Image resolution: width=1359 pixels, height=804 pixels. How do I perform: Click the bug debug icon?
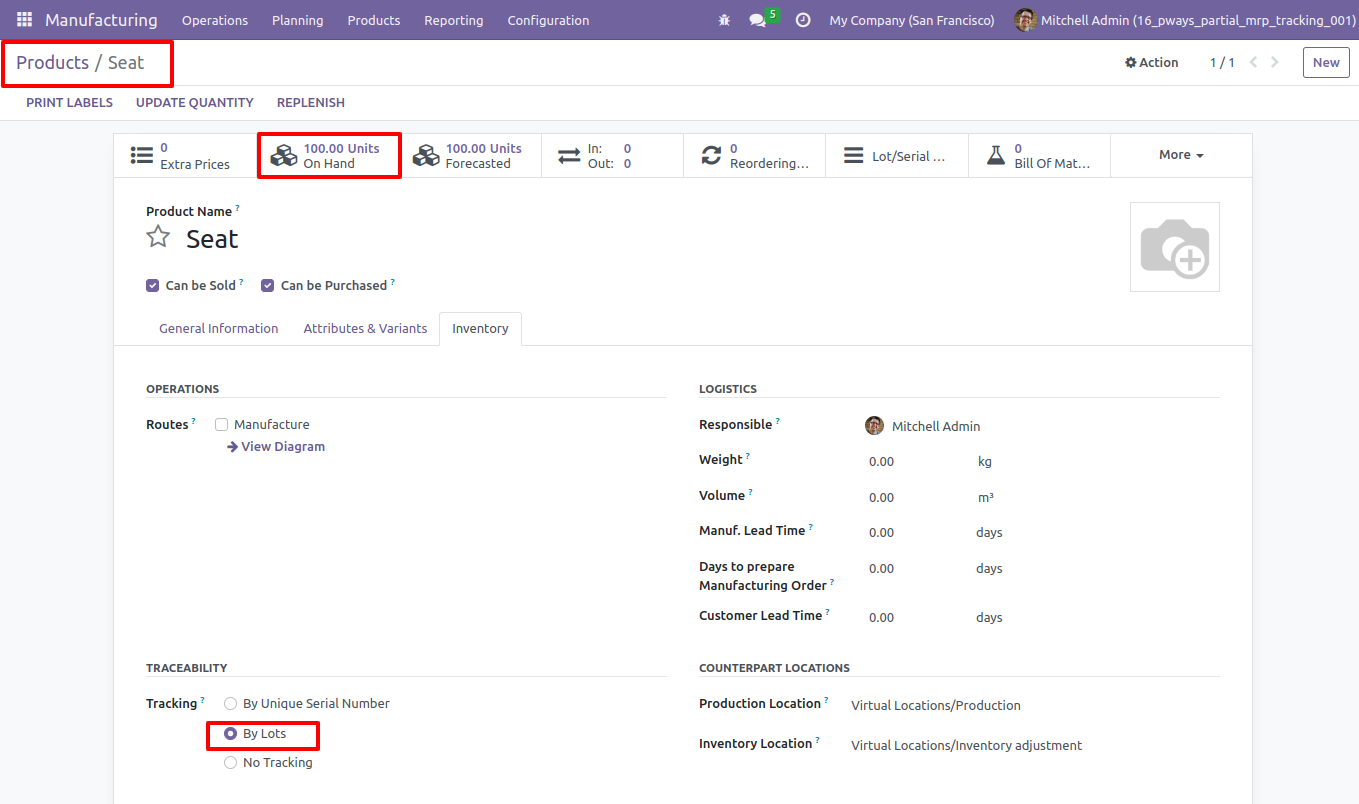tap(724, 20)
